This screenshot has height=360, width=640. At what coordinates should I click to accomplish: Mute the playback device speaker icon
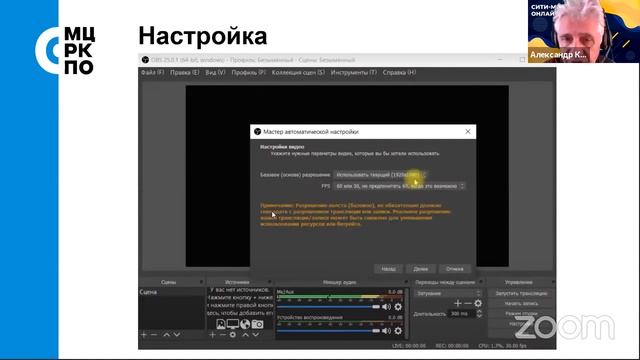(386, 331)
